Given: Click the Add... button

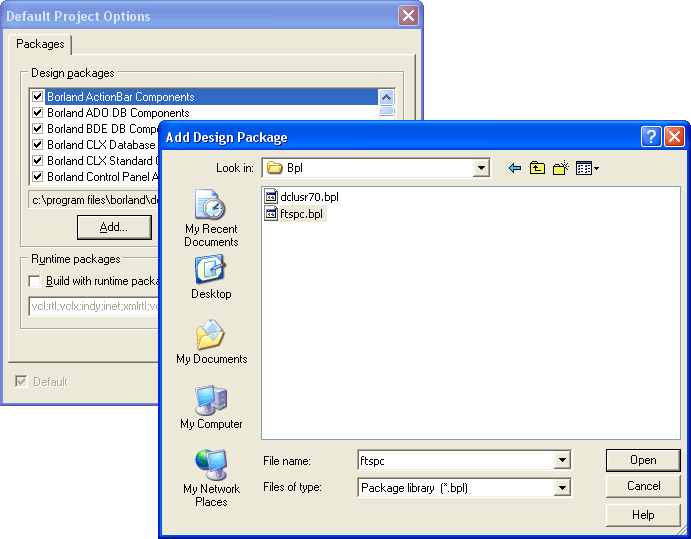Looking at the screenshot, I should click(x=114, y=227).
